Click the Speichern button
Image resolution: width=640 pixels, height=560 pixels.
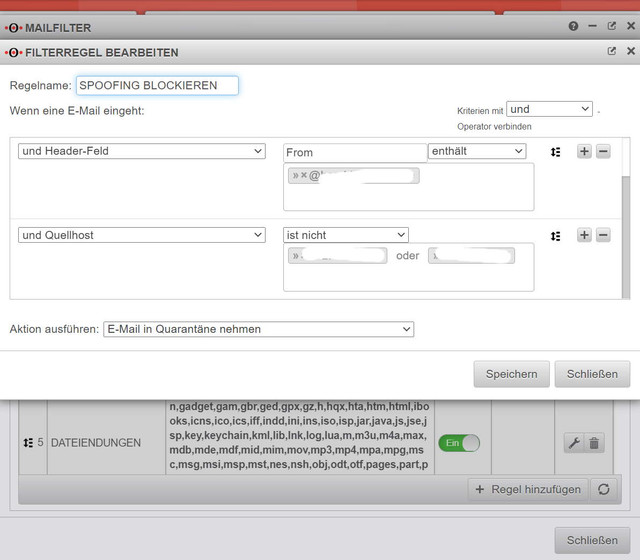[x=511, y=374]
